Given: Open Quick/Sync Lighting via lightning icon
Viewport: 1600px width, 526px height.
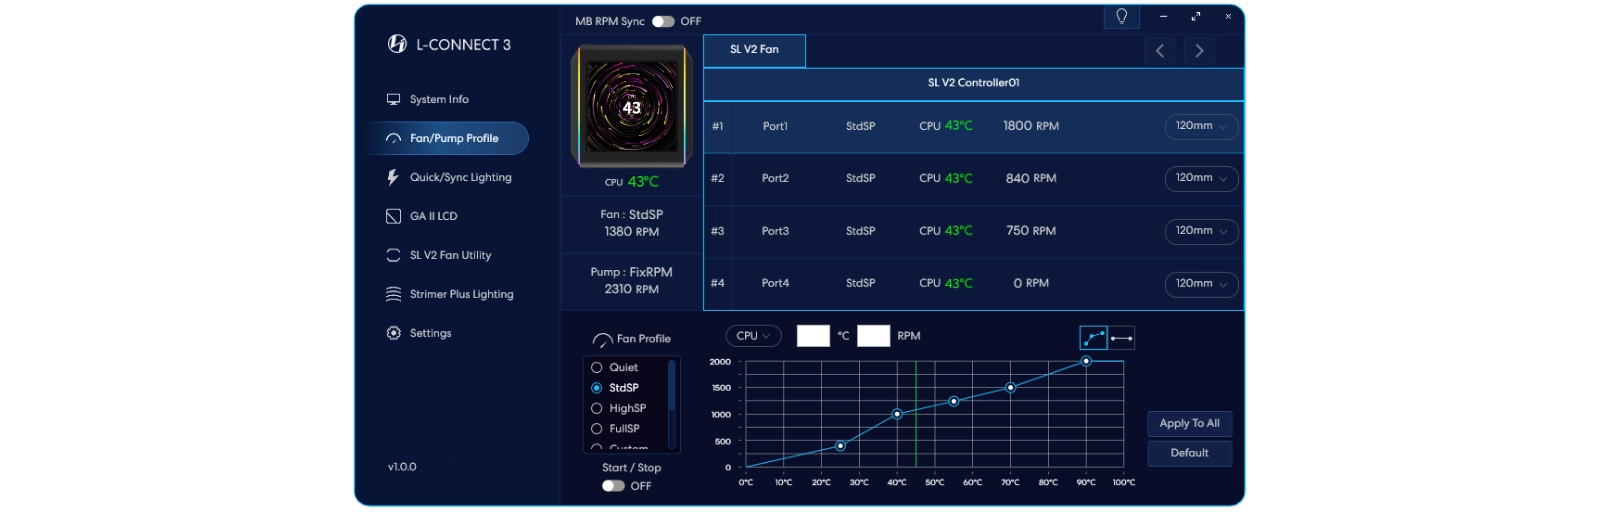Looking at the screenshot, I should tap(393, 177).
